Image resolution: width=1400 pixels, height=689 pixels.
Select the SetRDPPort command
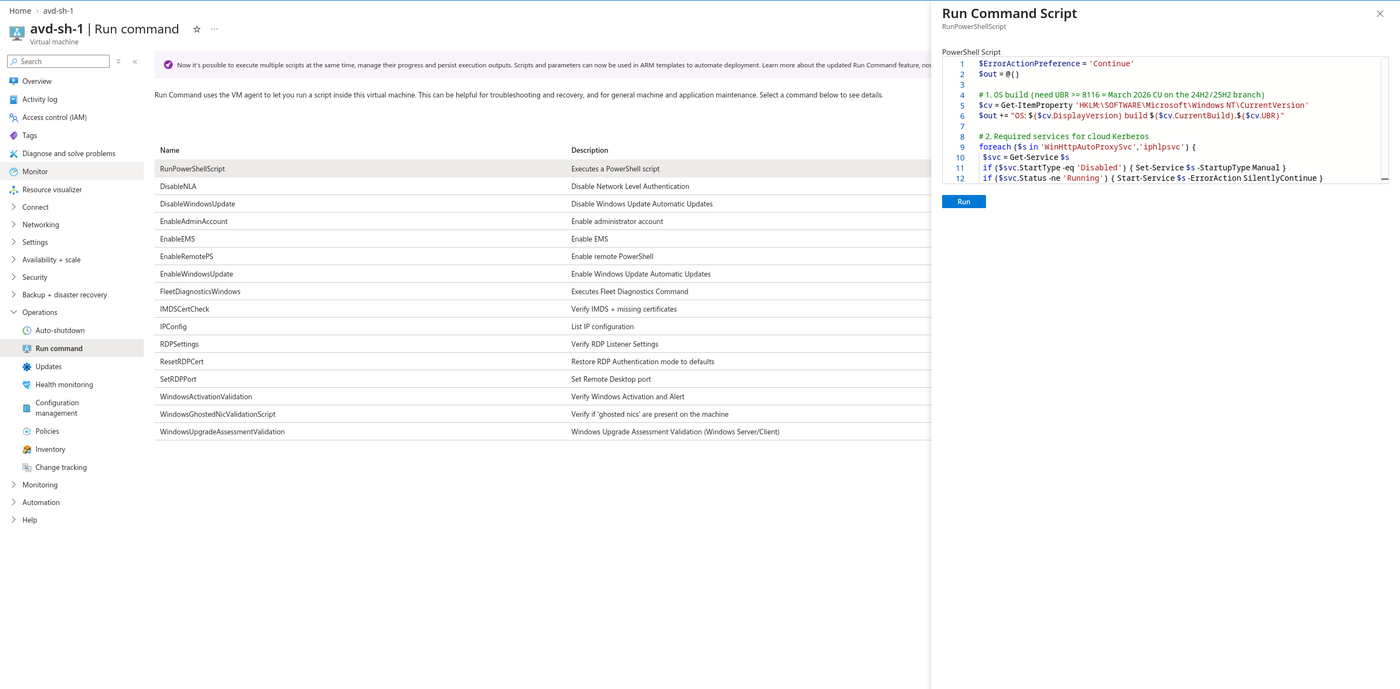coord(542,379)
